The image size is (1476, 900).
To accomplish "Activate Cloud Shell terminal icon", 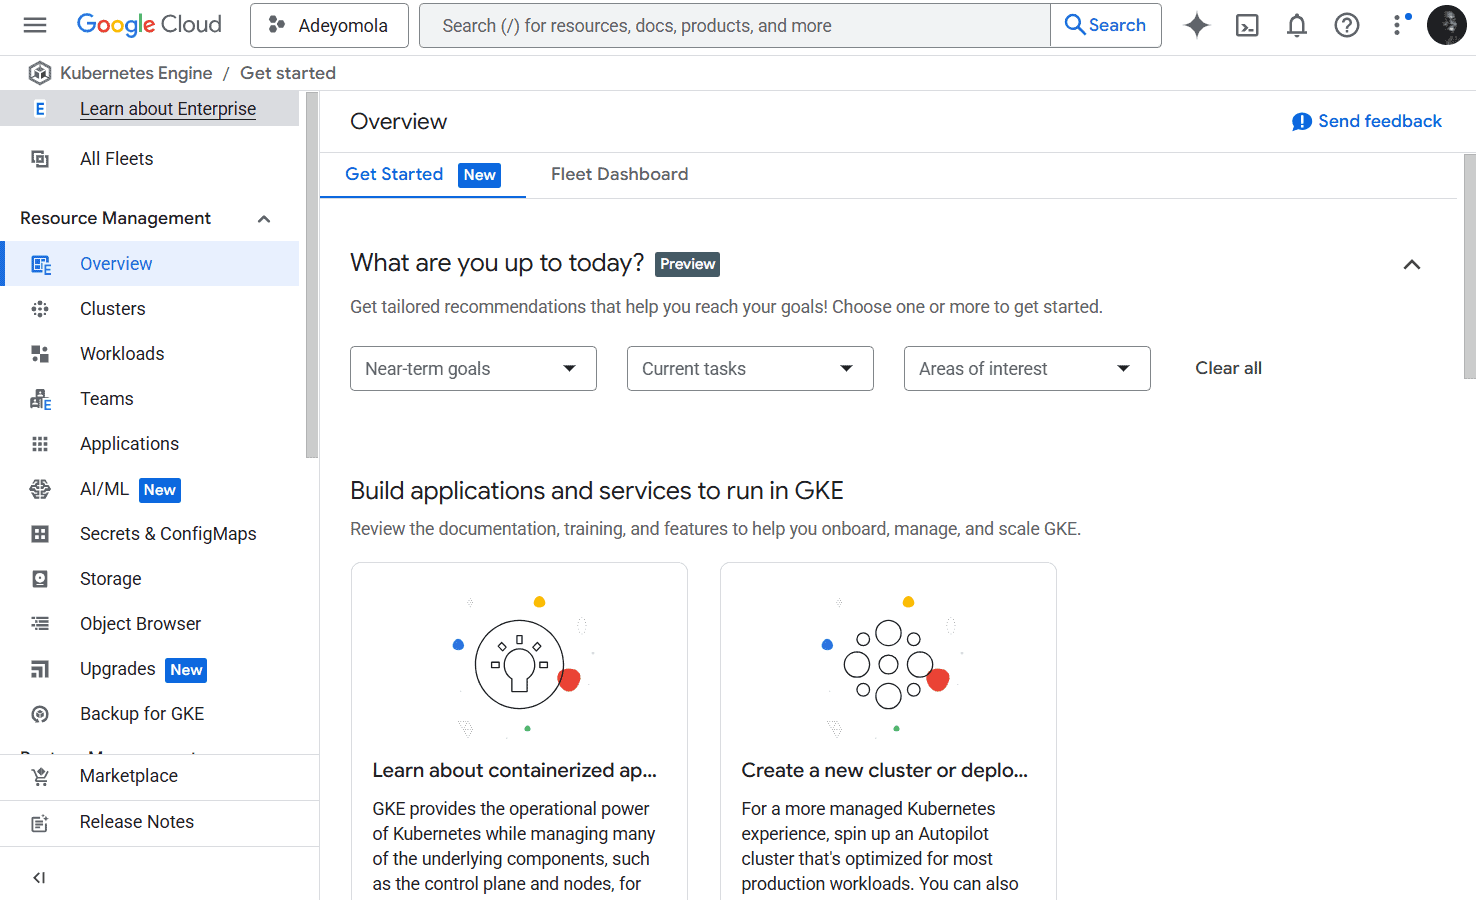I will (1247, 25).
